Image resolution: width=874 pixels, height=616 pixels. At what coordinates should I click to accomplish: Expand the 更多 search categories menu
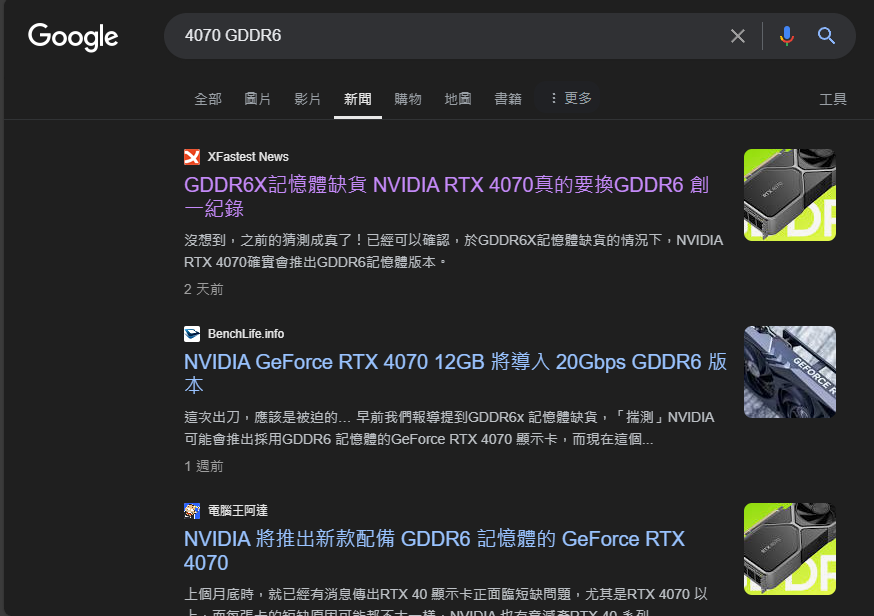[x=569, y=98]
